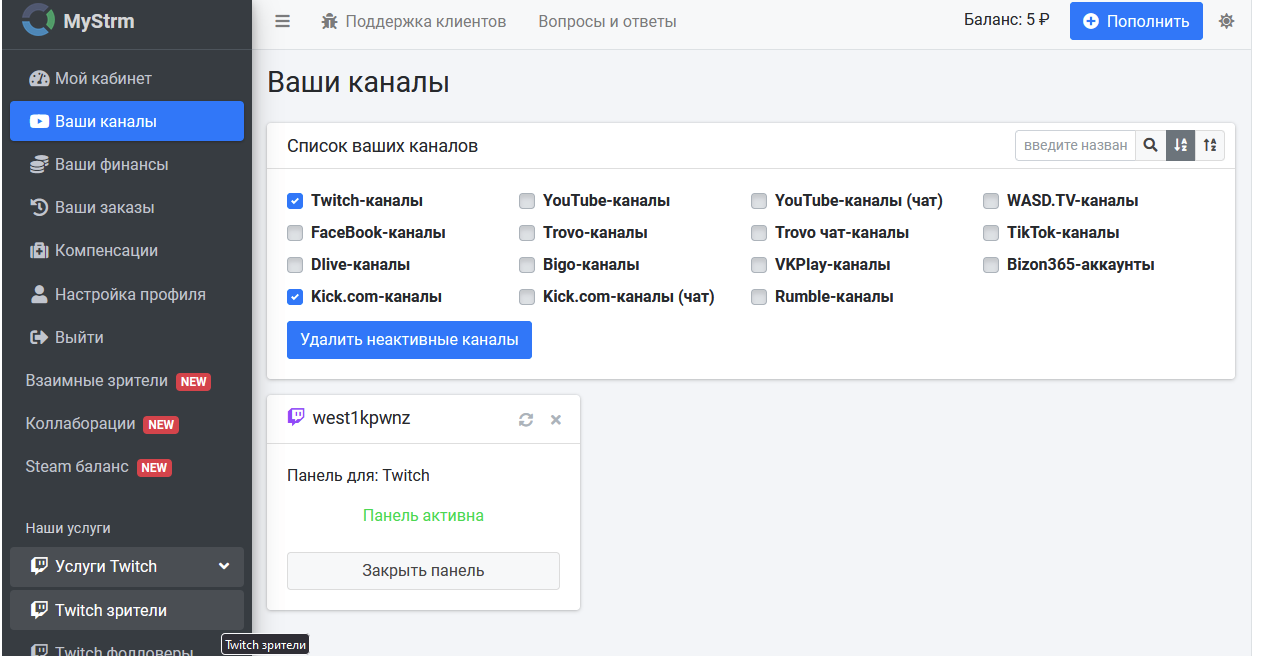Image resolution: width=1274 pixels, height=656 pixels.
Task: Sort channels ascending with the highlighted sort icon
Action: pos(1181,146)
